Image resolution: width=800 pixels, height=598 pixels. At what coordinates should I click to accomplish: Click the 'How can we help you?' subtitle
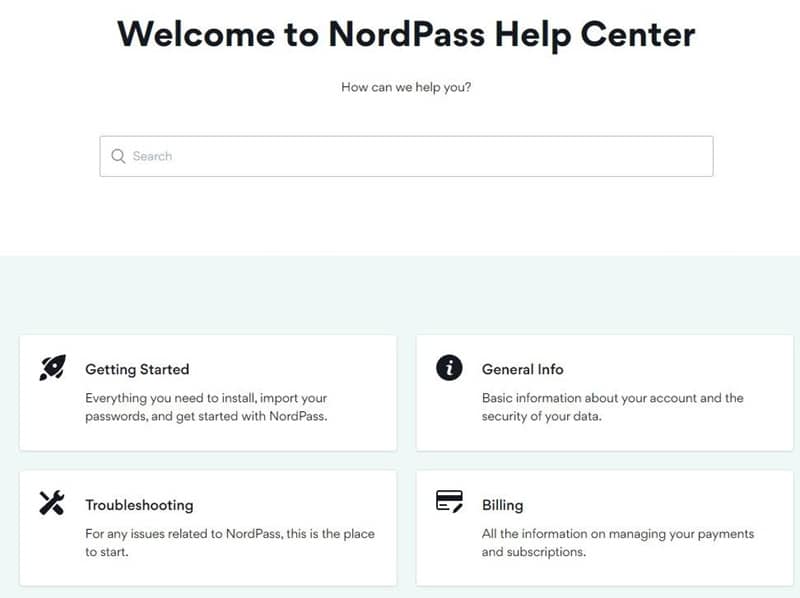(406, 87)
